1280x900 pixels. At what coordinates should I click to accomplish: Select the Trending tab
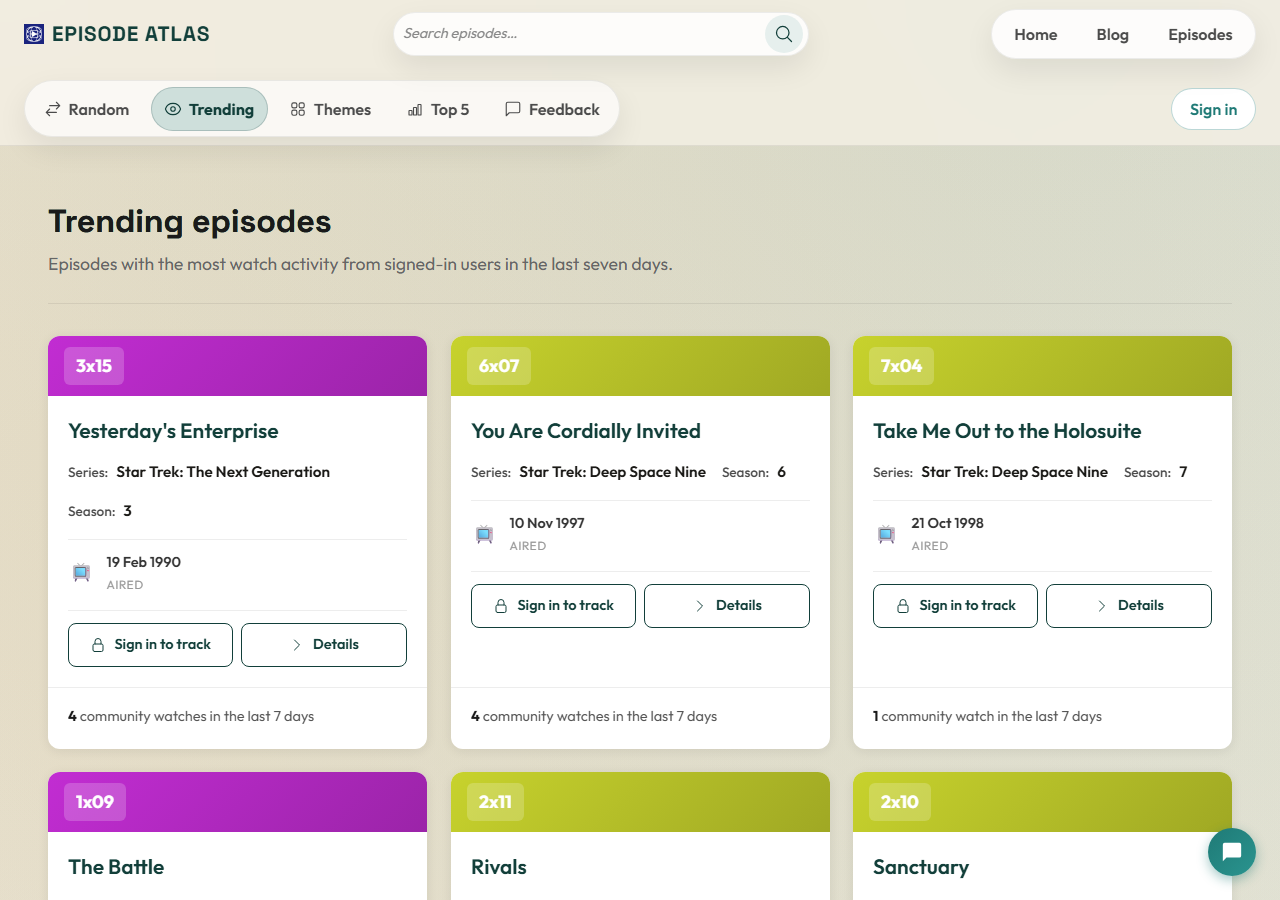(209, 110)
